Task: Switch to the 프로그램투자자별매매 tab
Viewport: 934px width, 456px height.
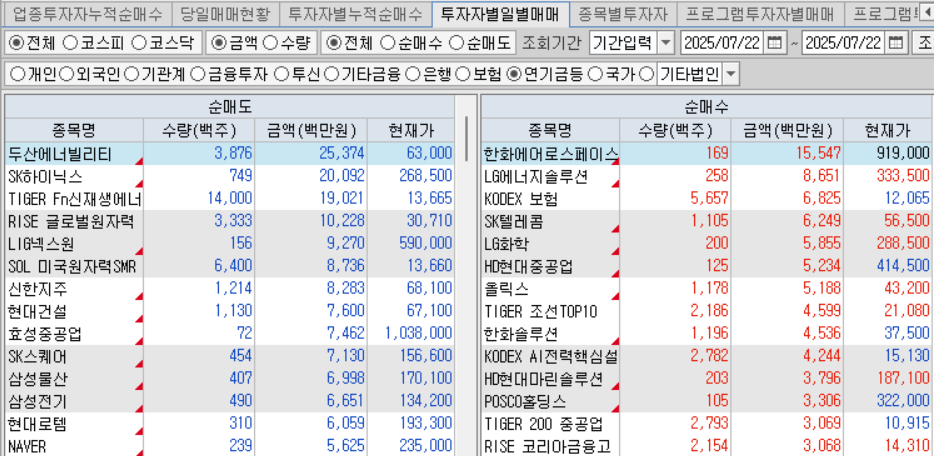Action: tap(760, 13)
